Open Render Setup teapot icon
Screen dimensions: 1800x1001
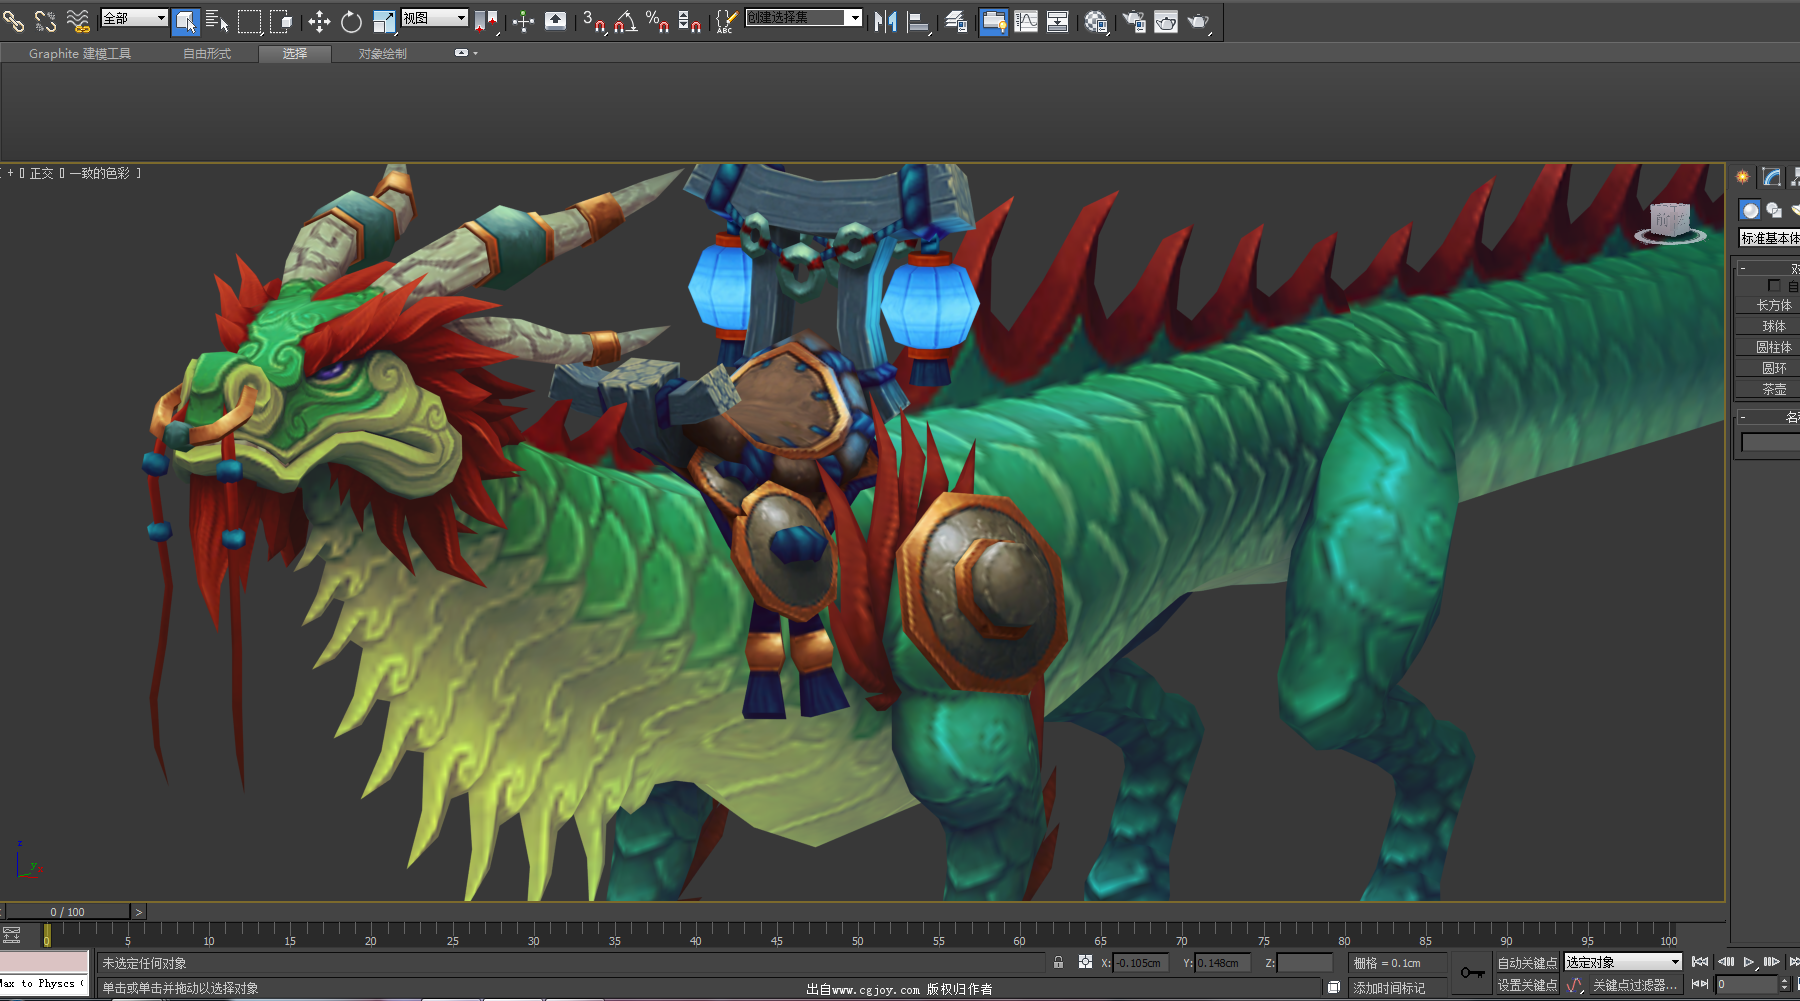point(1134,21)
